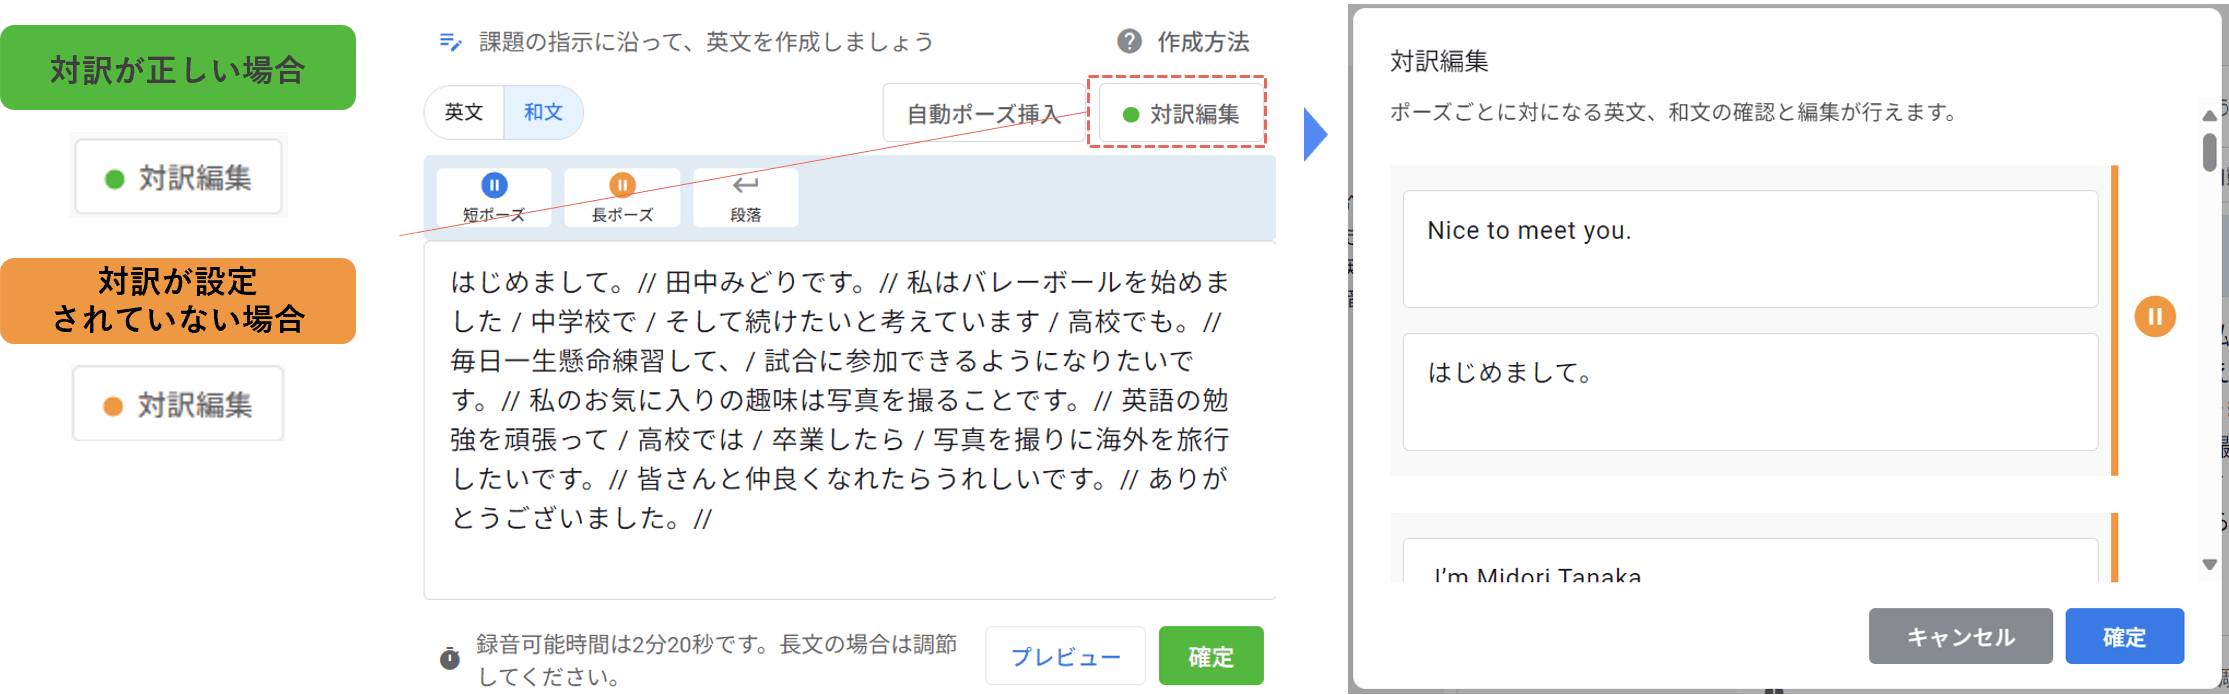Confirm with the blue 確定 button
This screenshot has width=2229, height=695.
(x=2124, y=636)
